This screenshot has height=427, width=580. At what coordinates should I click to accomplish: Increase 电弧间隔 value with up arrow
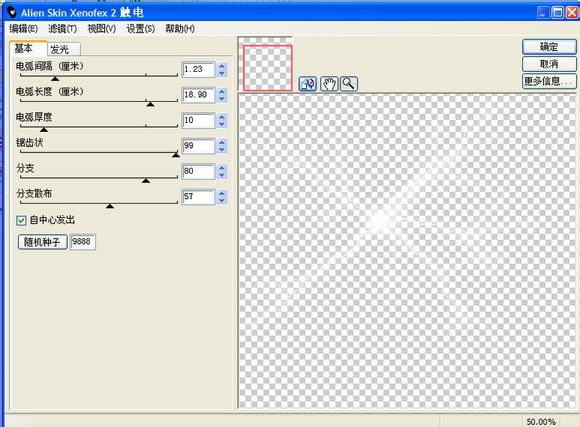222,66
